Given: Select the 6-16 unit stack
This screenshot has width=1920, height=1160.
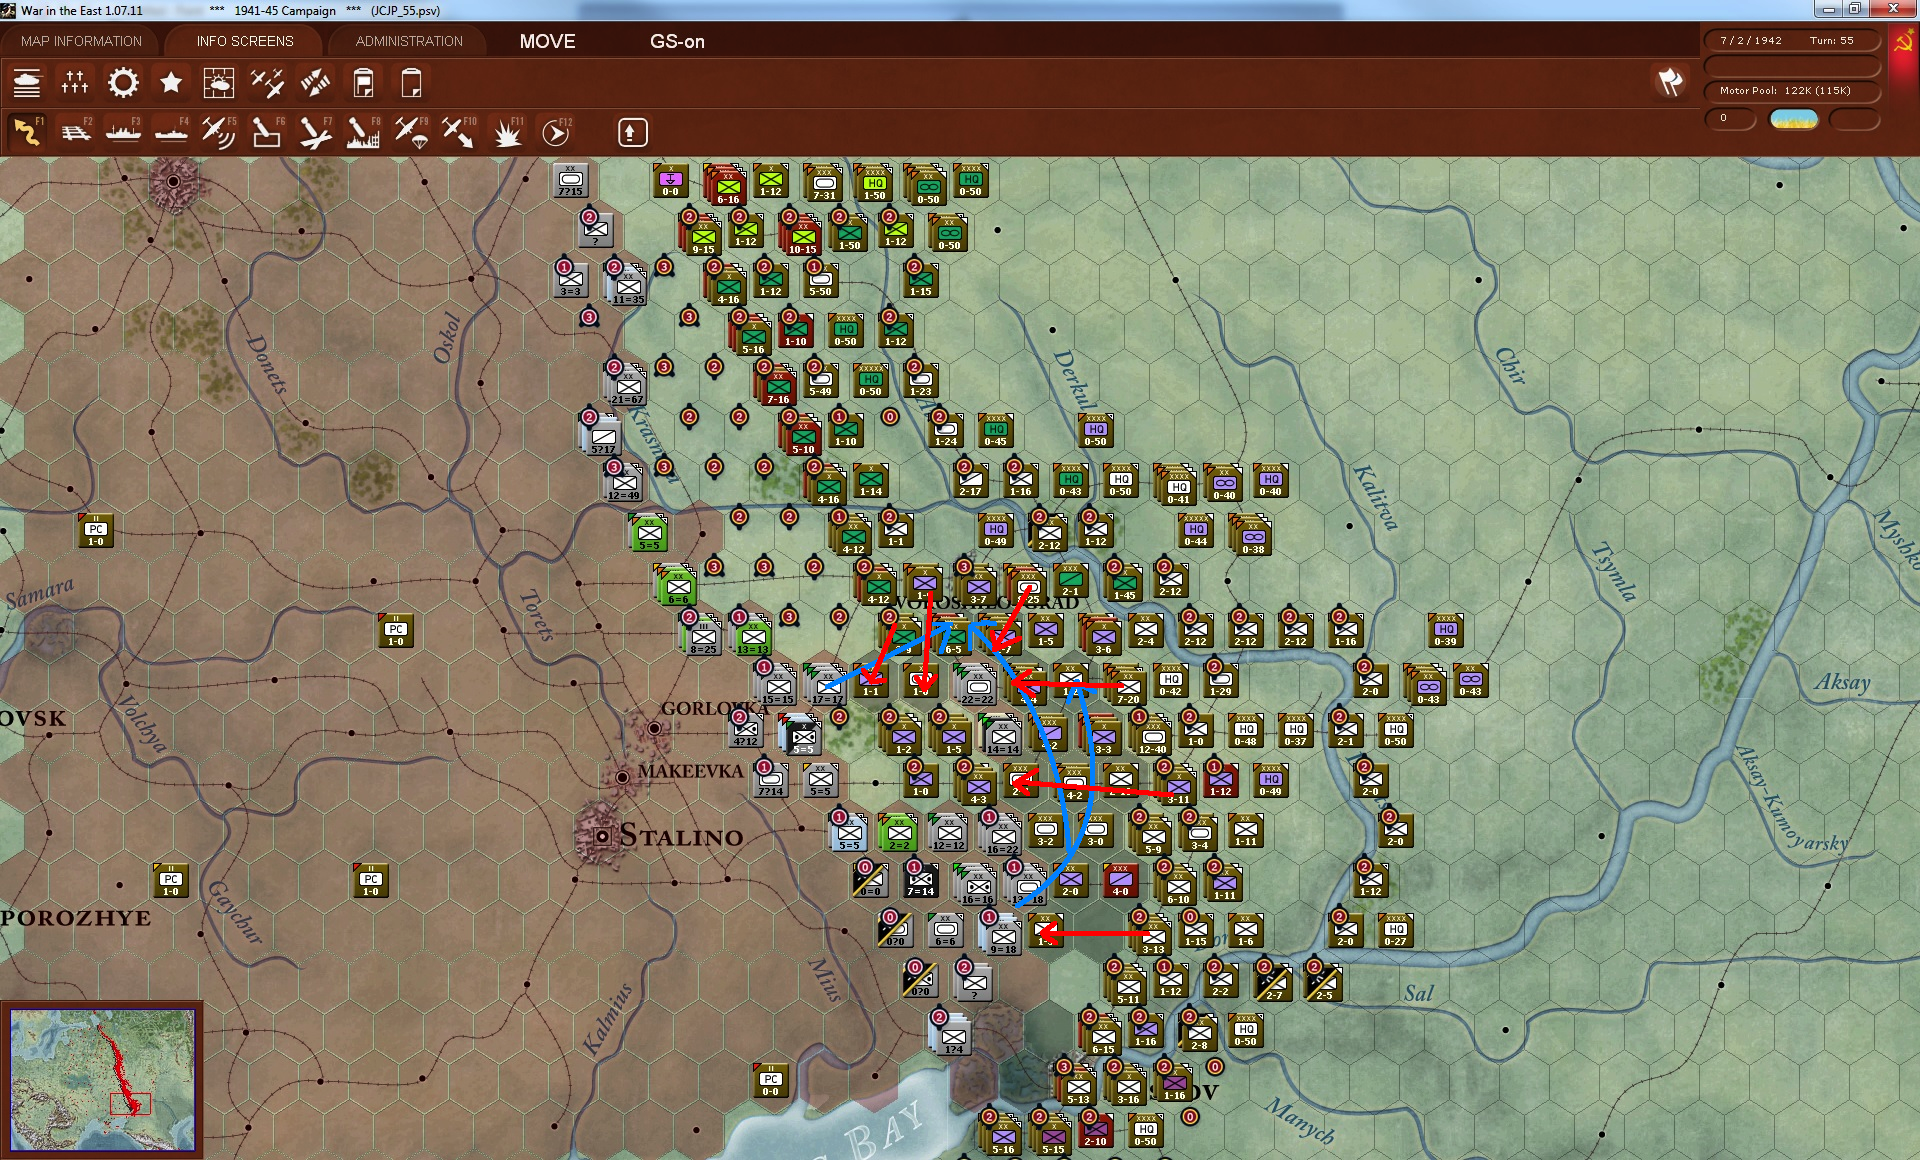Looking at the screenshot, I should pyautogui.click(x=727, y=187).
